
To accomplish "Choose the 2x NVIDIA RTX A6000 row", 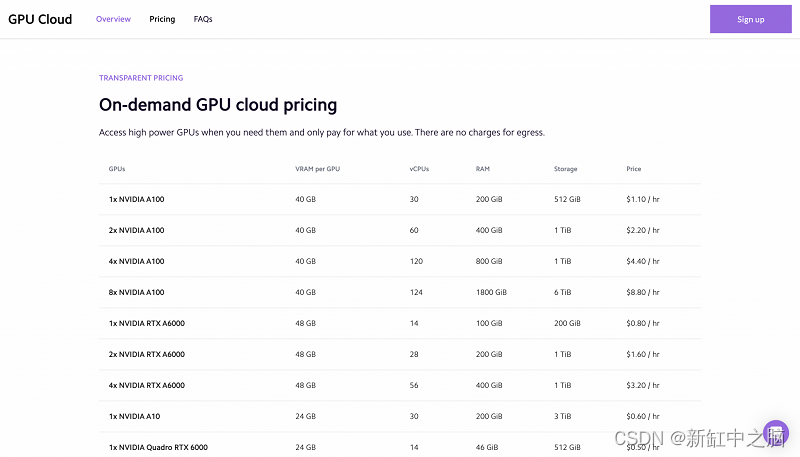I will [399, 354].
